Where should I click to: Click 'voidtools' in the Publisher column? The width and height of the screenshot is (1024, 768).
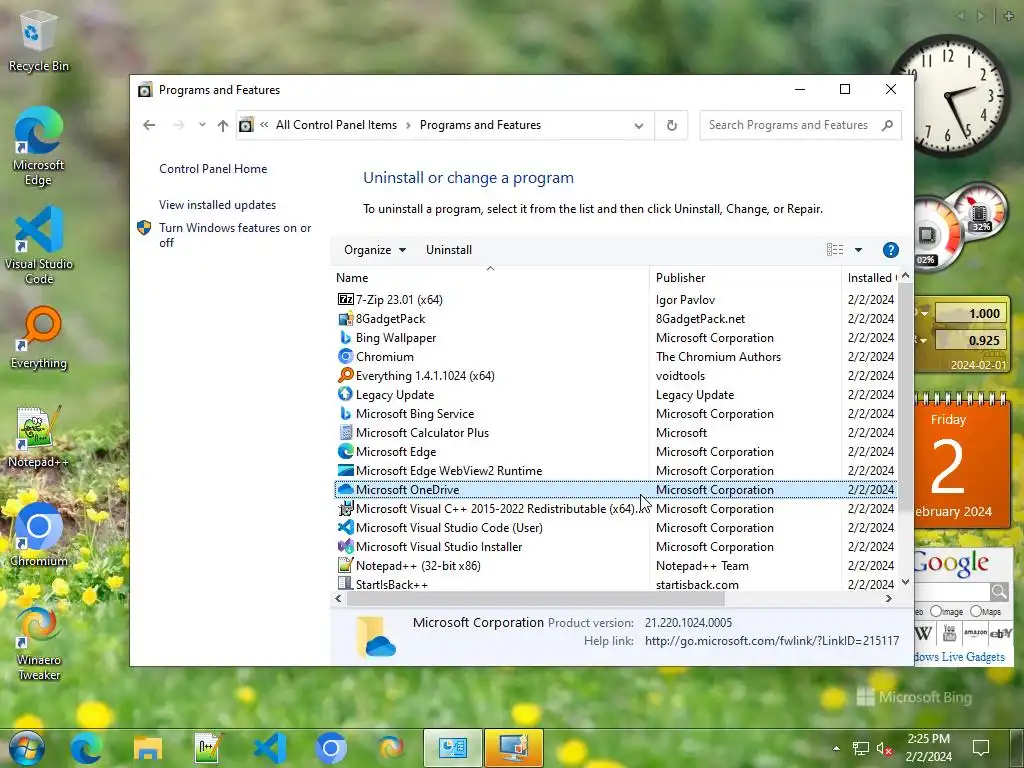click(x=680, y=376)
